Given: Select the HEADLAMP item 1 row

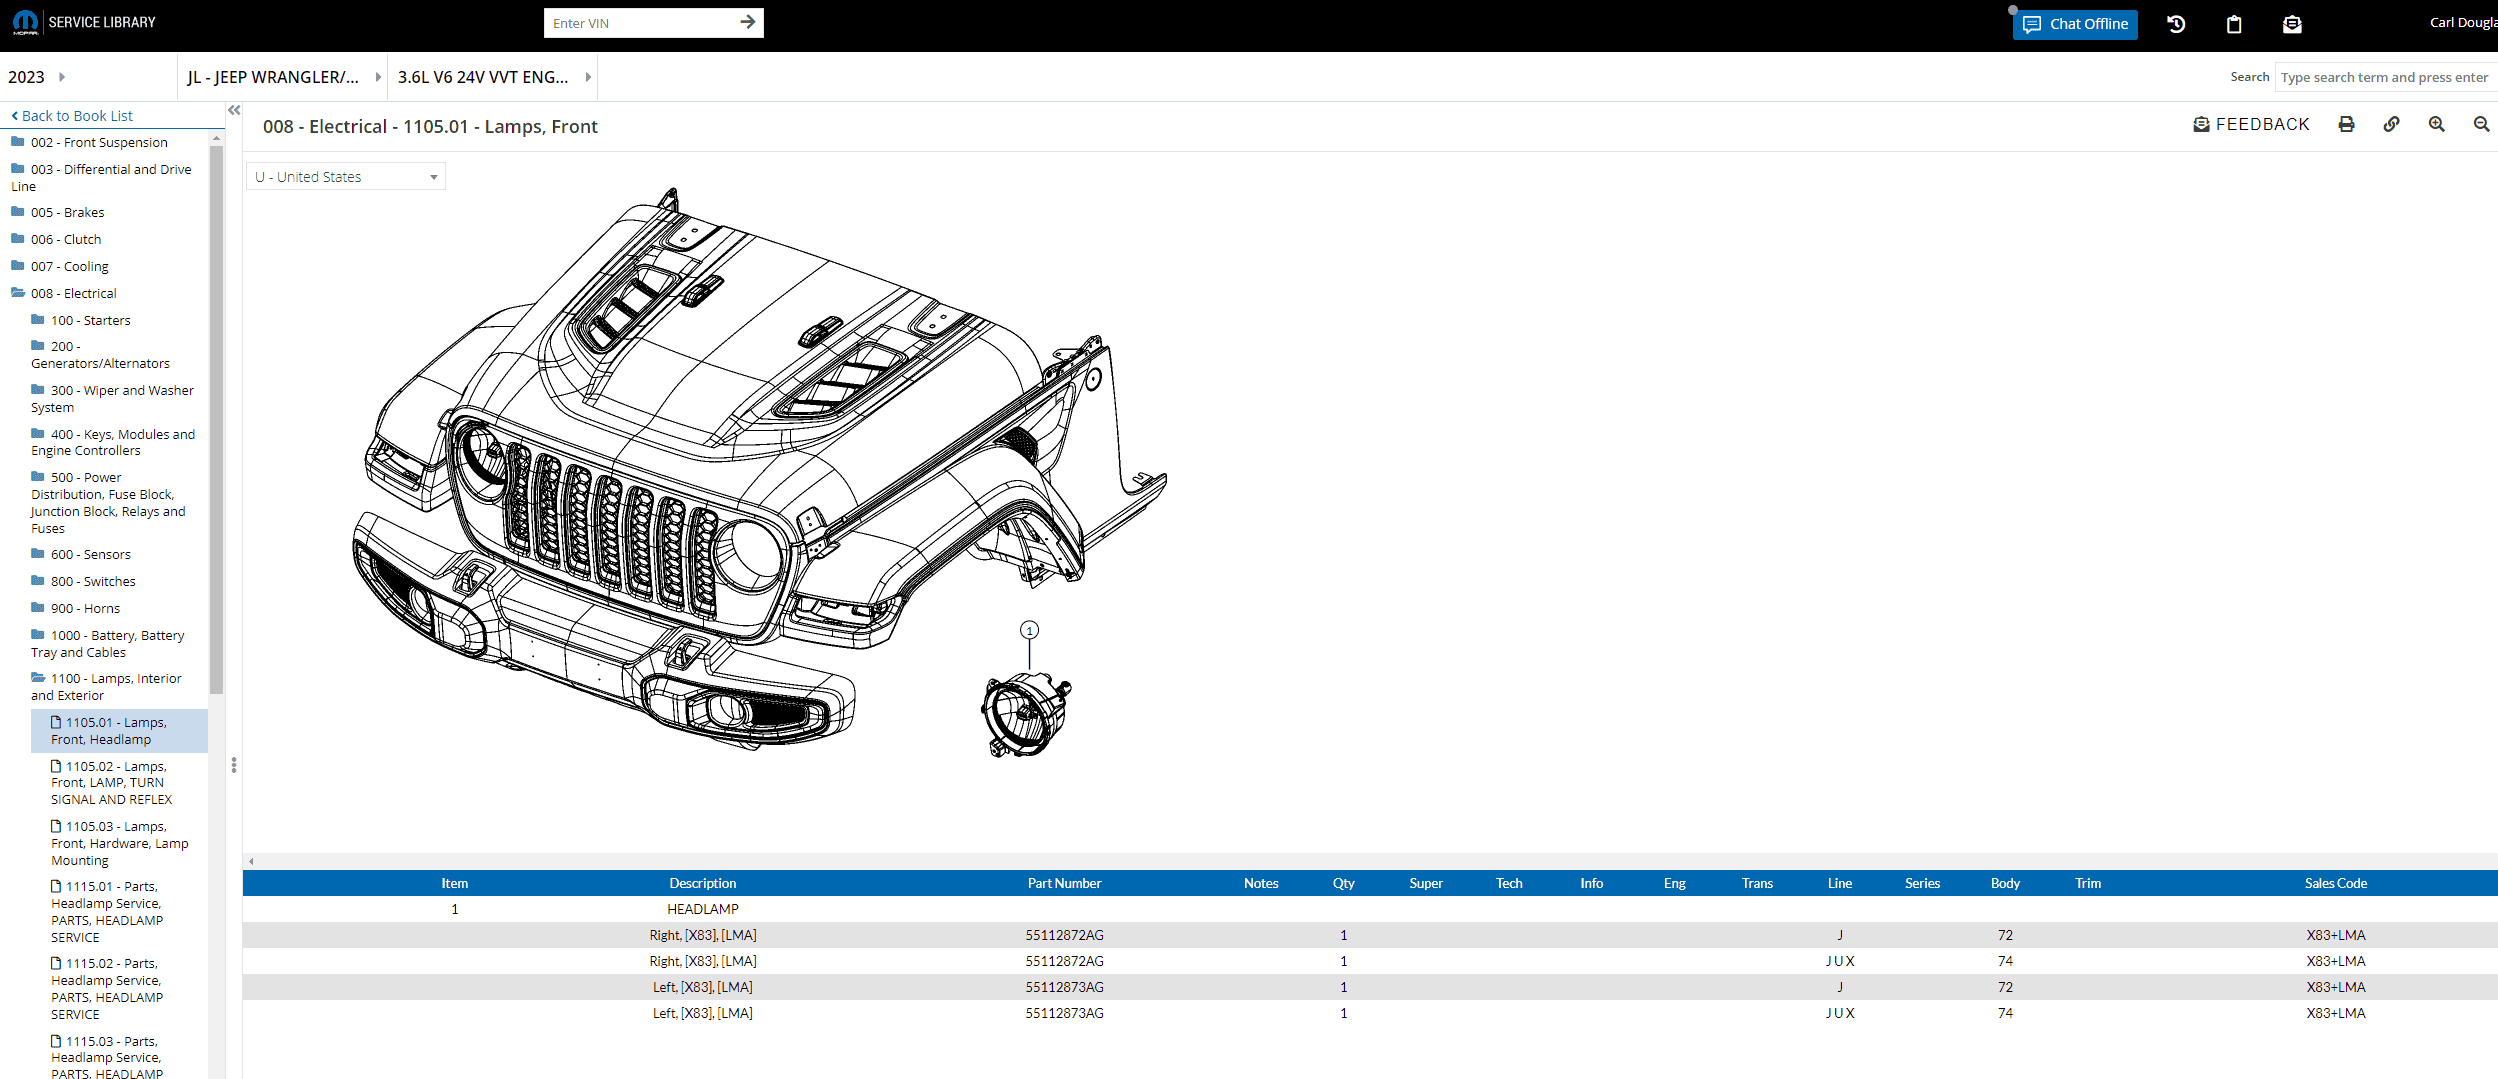Looking at the screenshot, I should pos(1370,909).
